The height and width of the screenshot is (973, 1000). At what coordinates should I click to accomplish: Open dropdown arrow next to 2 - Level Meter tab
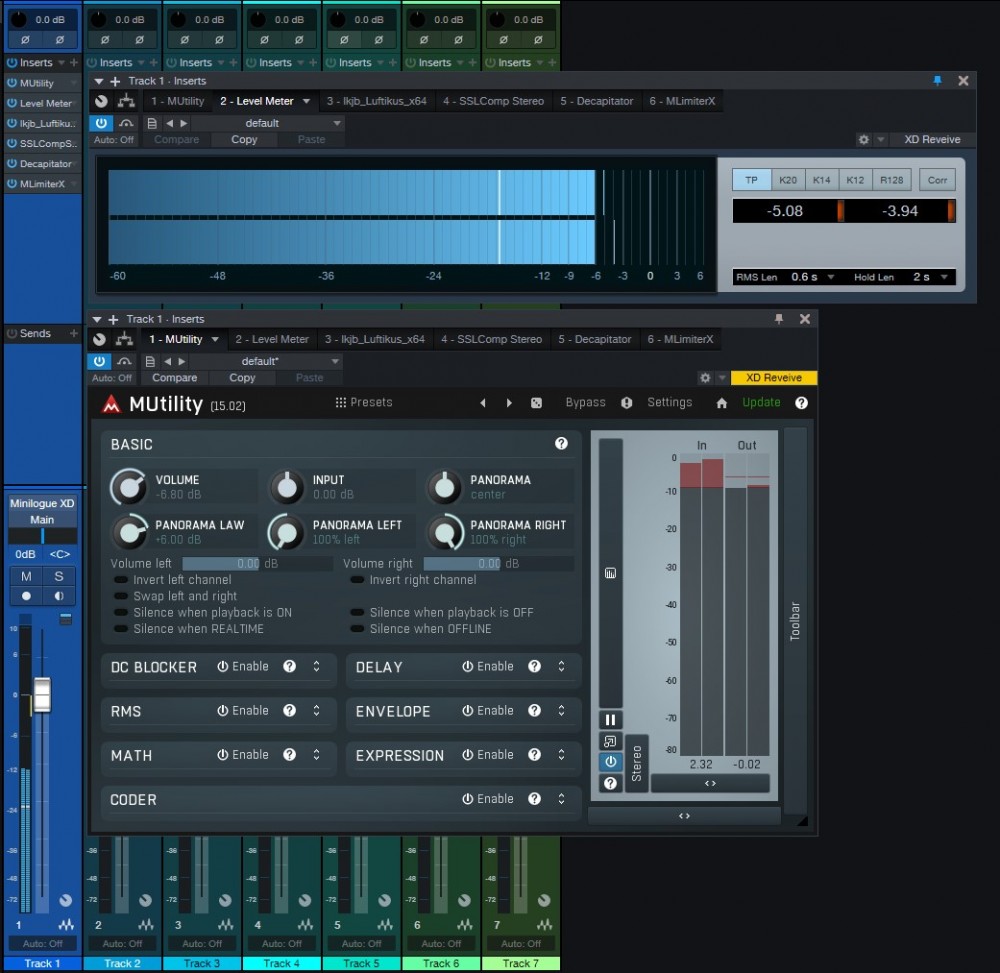click(306, 101)
